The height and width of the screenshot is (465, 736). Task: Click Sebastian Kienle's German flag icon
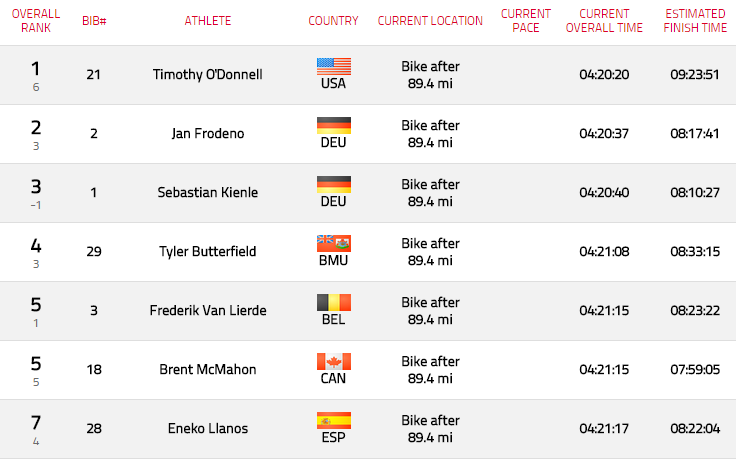click(334, 185)
